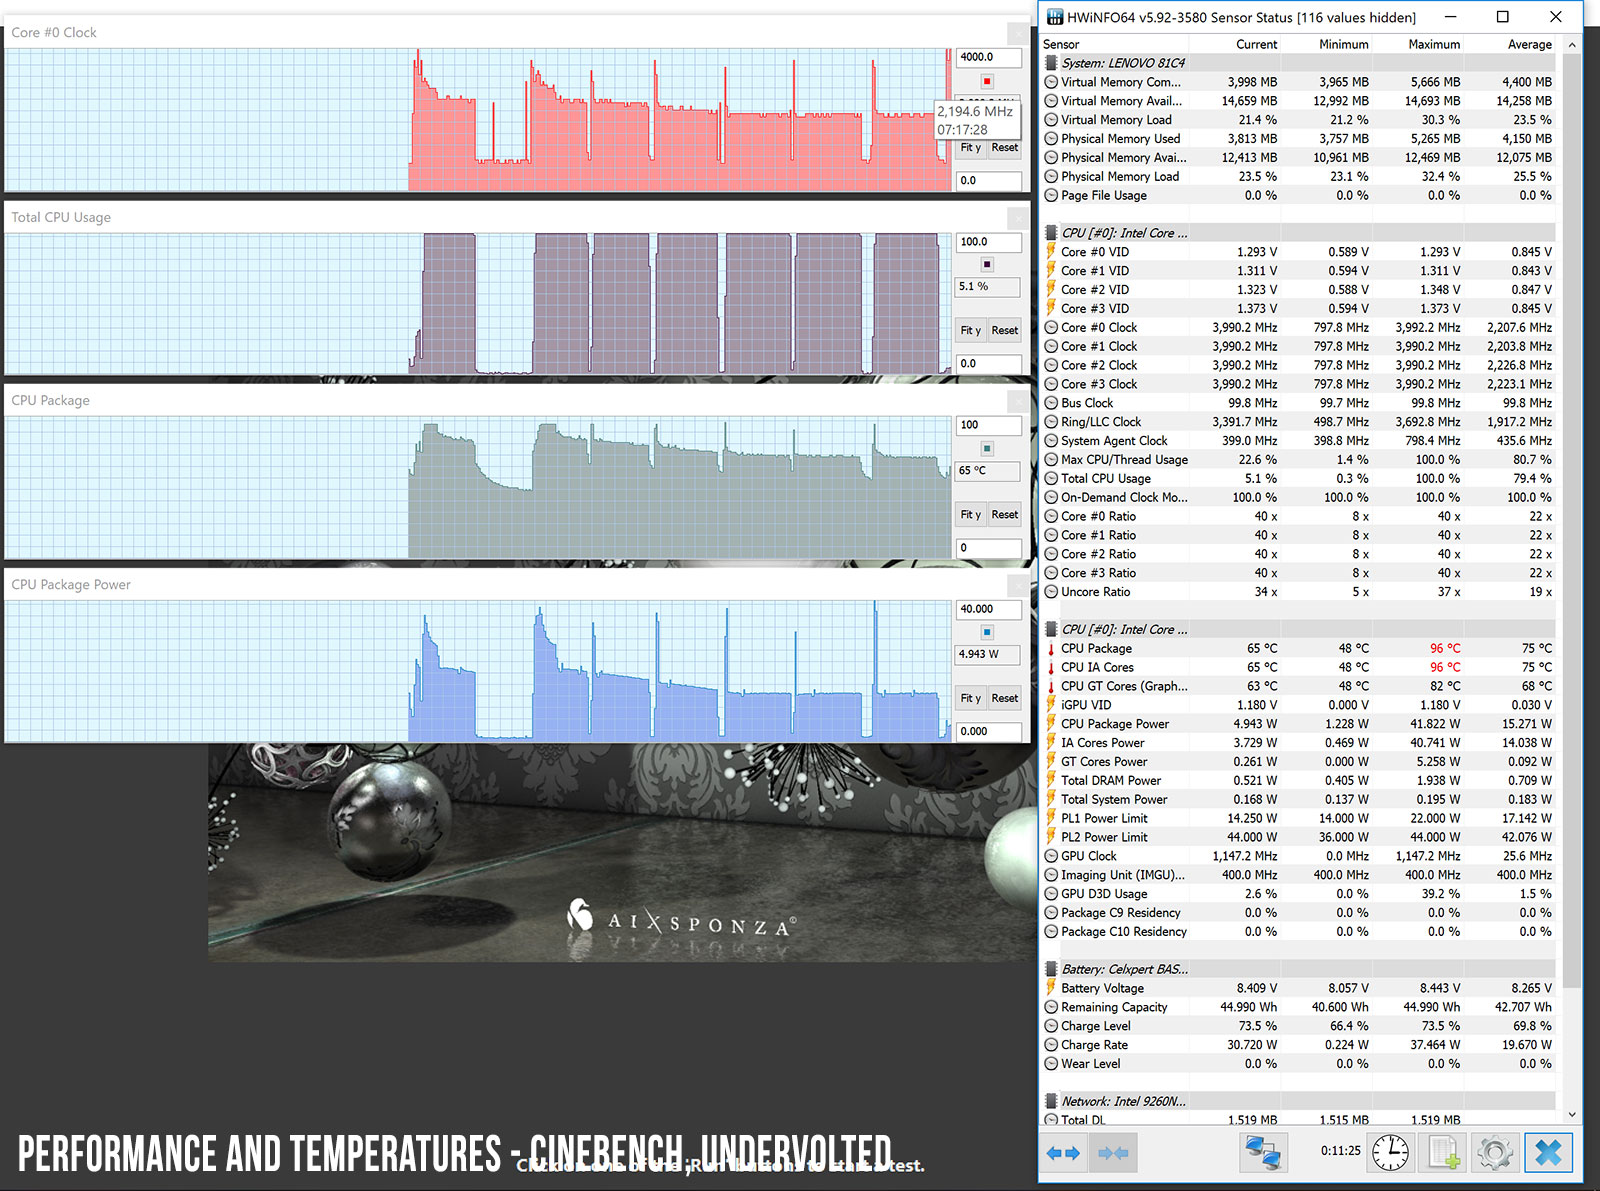Click the clock icon on Core #0 Clock row
The image size is (1600, 1191).
[1051, 327]
